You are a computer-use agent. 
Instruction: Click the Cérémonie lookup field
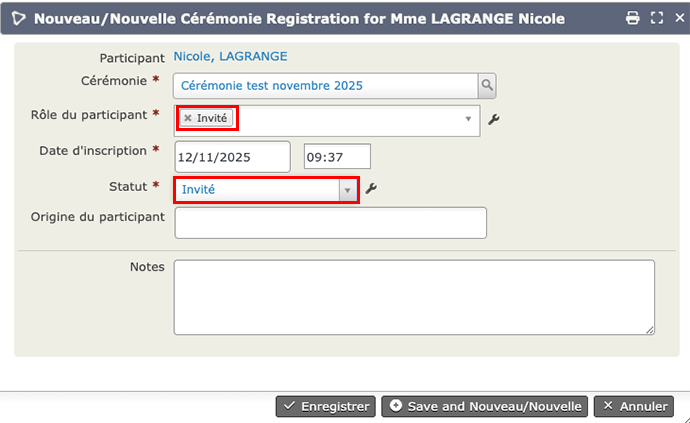(x=325, y=86)
